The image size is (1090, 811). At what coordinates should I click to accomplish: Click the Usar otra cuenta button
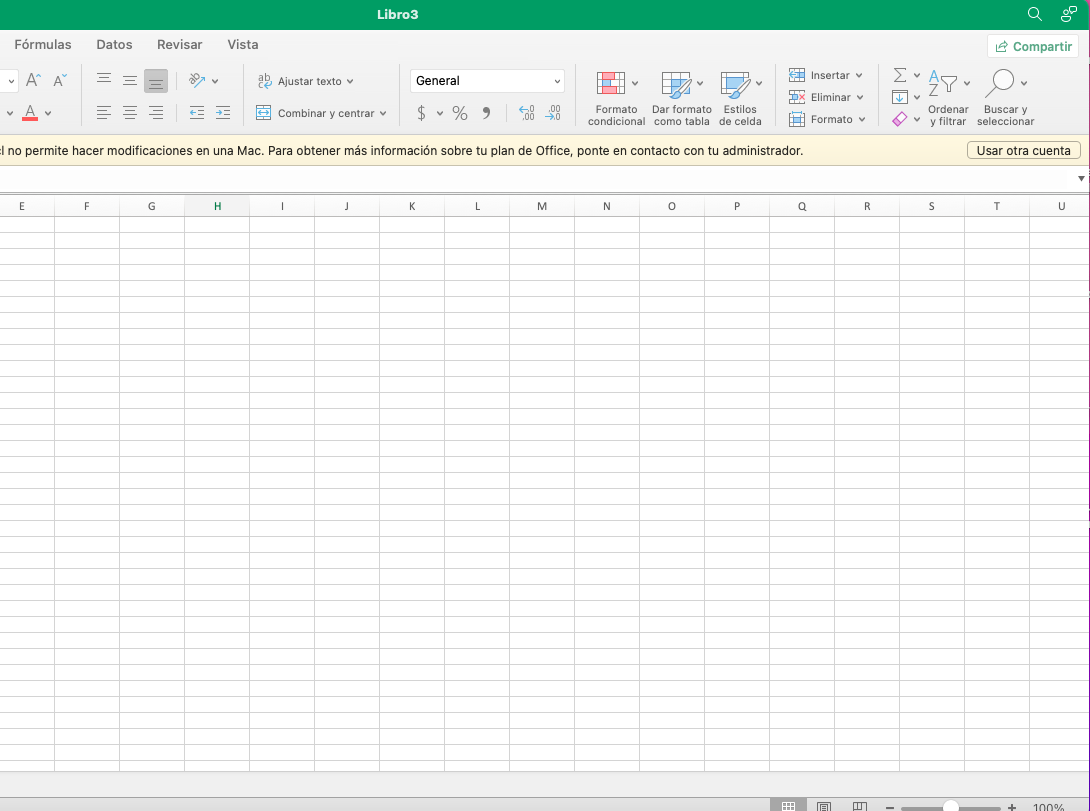click(1023, 150)
